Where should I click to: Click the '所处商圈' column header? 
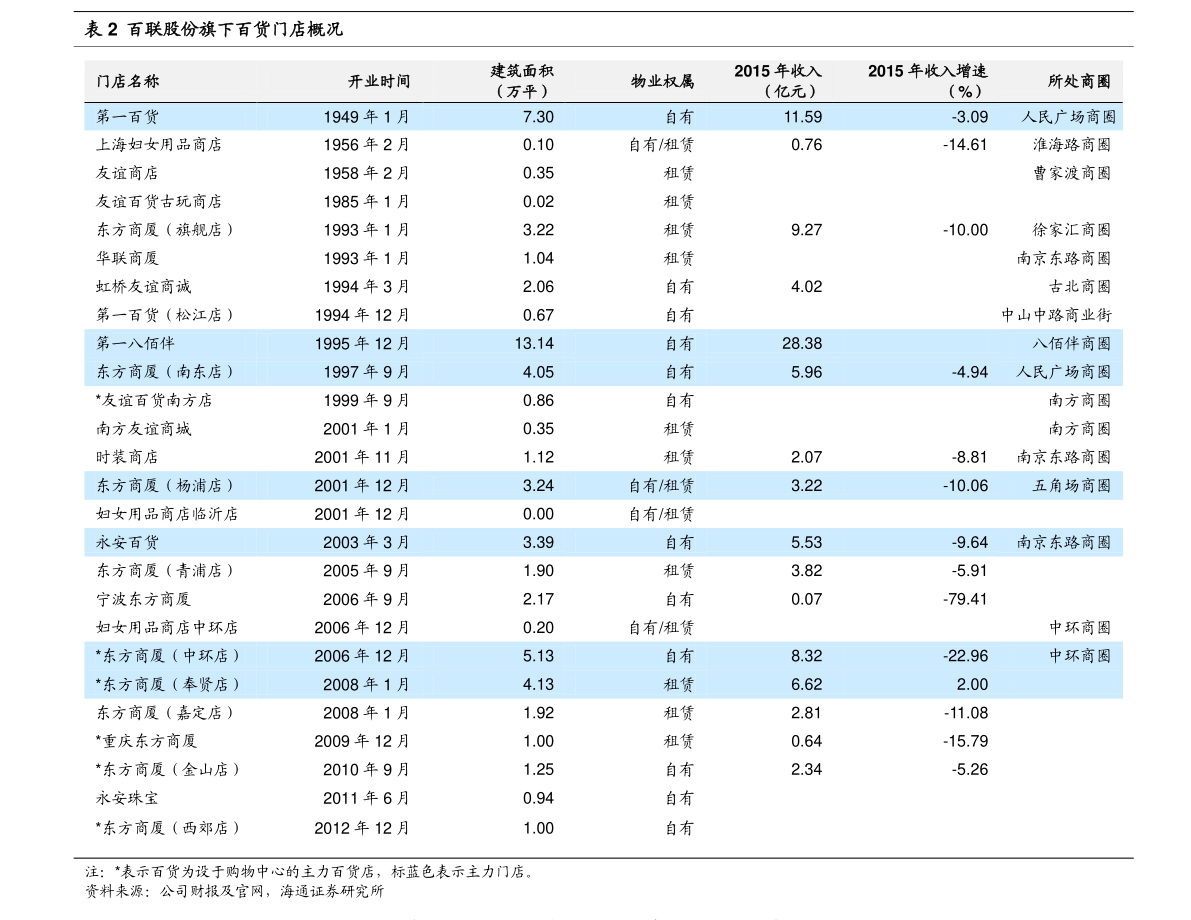[1079, 81]
